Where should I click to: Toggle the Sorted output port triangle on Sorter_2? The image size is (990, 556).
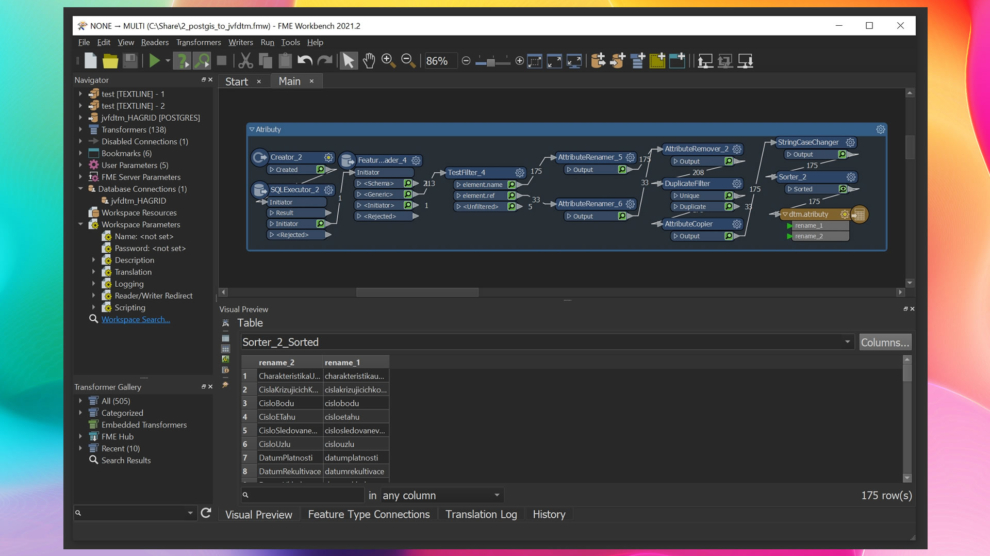tap(789, 189)
